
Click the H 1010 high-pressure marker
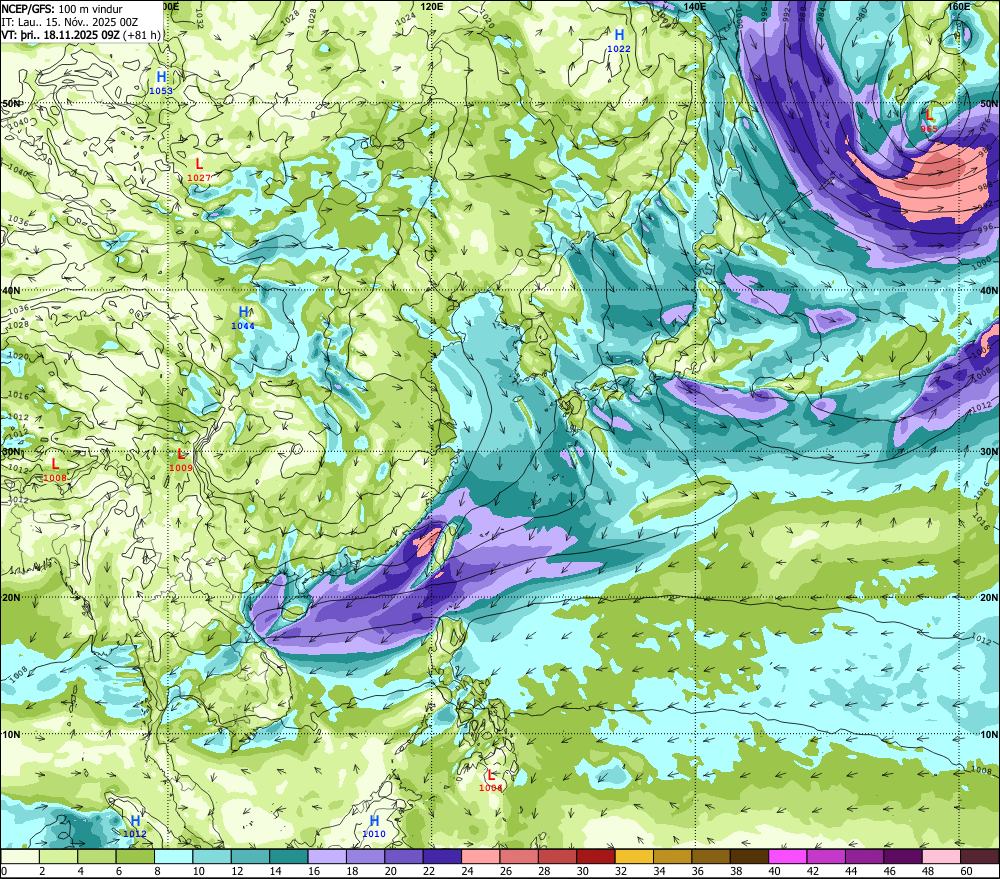[374, 826]
